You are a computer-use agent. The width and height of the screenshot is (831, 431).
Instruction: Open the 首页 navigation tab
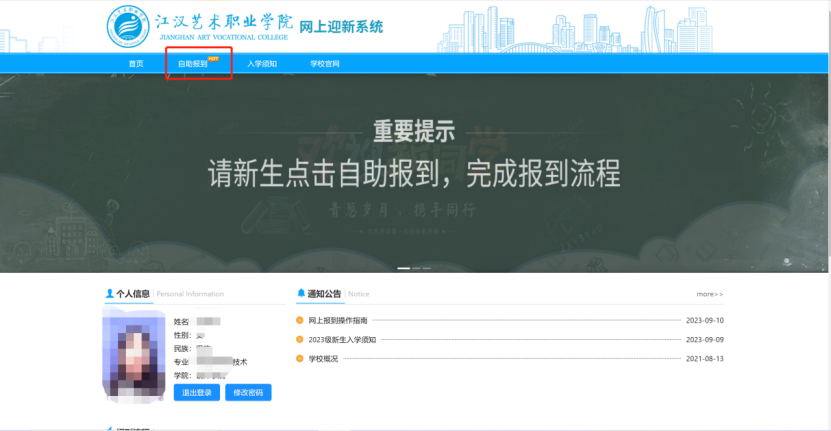(x=136, y=64)
